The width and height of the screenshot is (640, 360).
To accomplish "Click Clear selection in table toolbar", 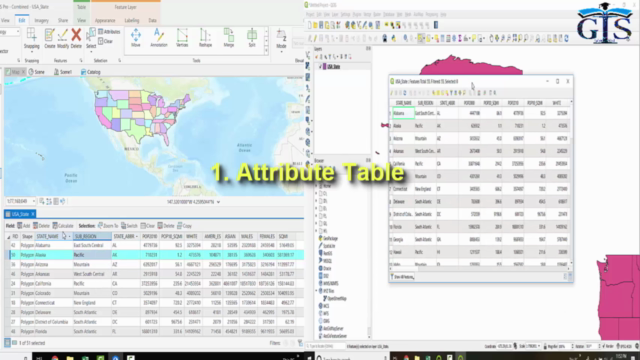I will pyautogui.click(x=148, y=226).
